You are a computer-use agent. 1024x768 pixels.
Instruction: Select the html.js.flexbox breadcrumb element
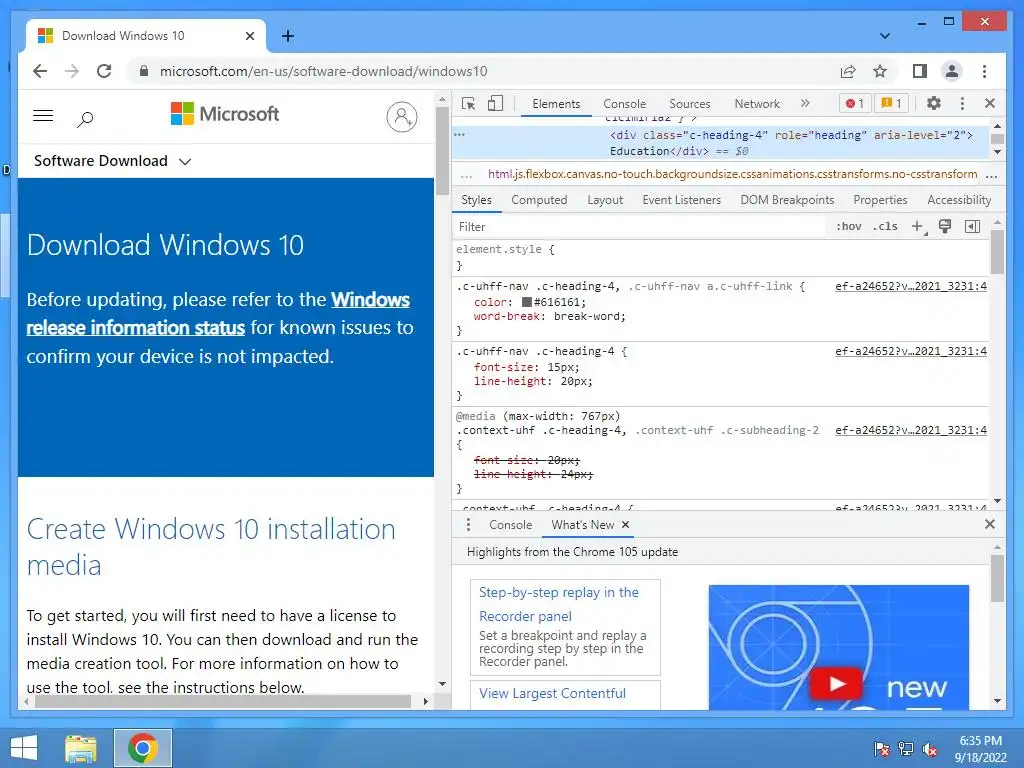(732, 174)
